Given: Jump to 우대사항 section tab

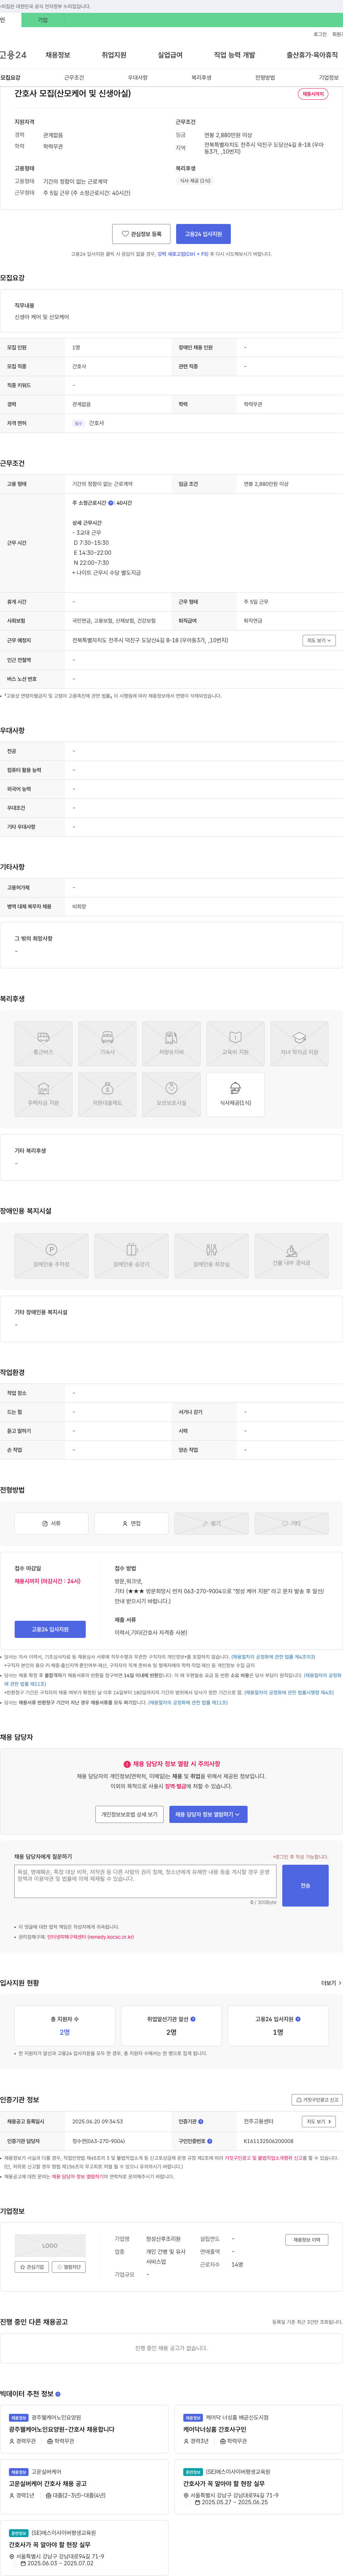Looking at the screenshot, I should click(x=138, y=77).
